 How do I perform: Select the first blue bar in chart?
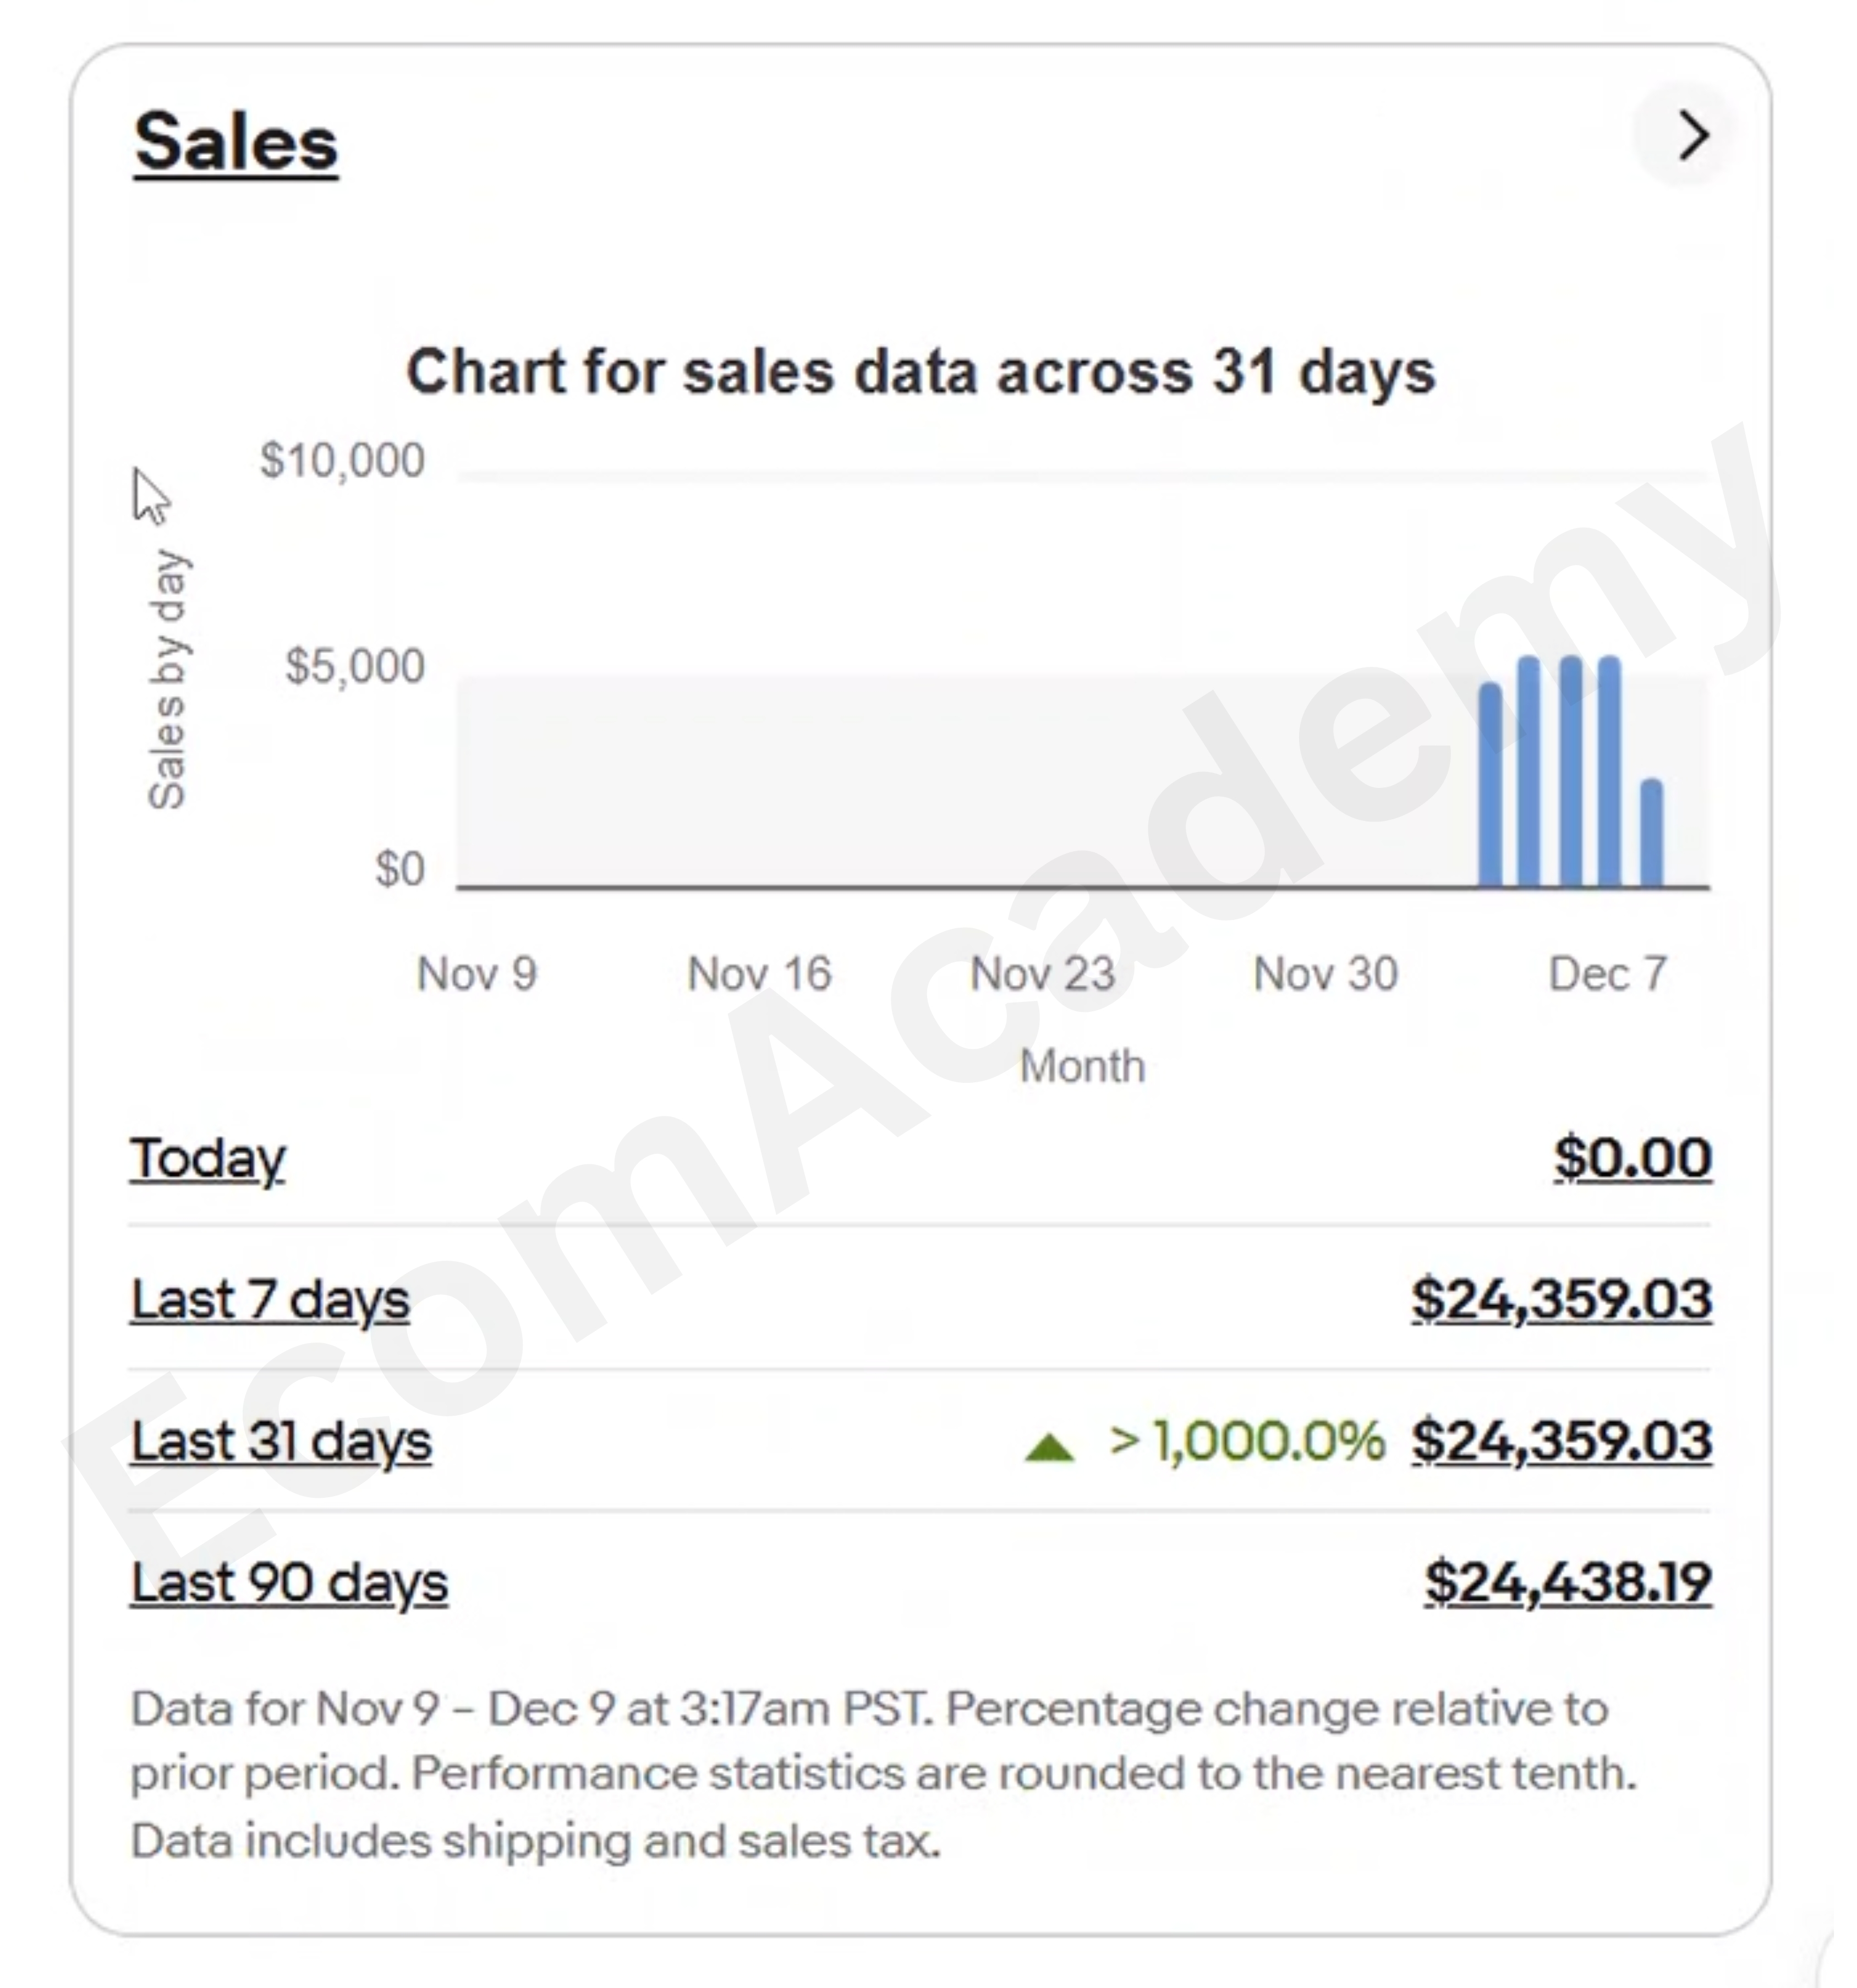coord(1490,785)
